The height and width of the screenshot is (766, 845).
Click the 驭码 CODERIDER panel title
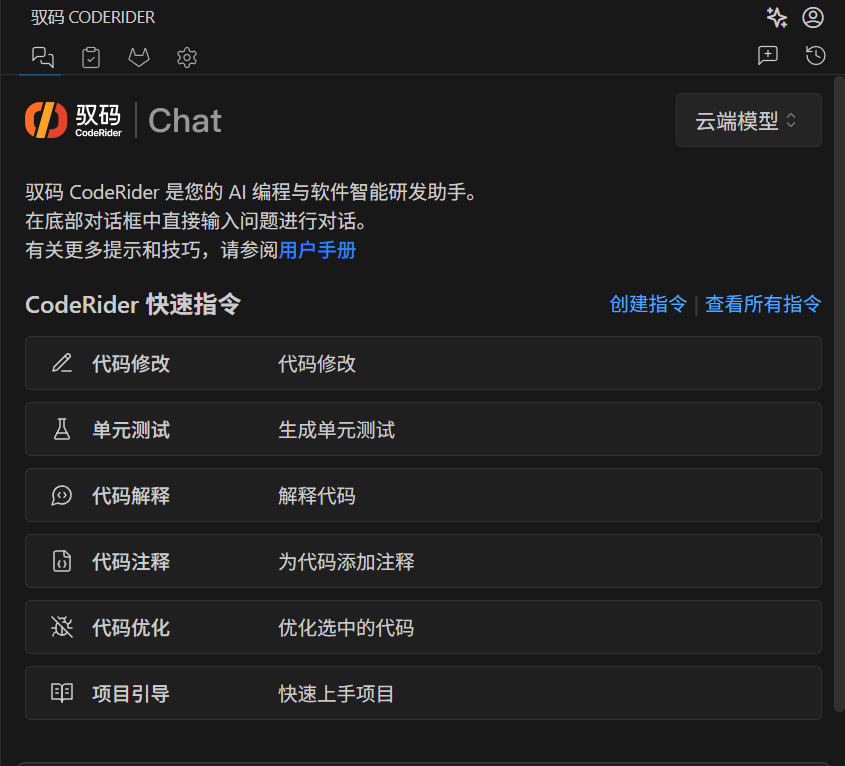[x=93, y=17]
